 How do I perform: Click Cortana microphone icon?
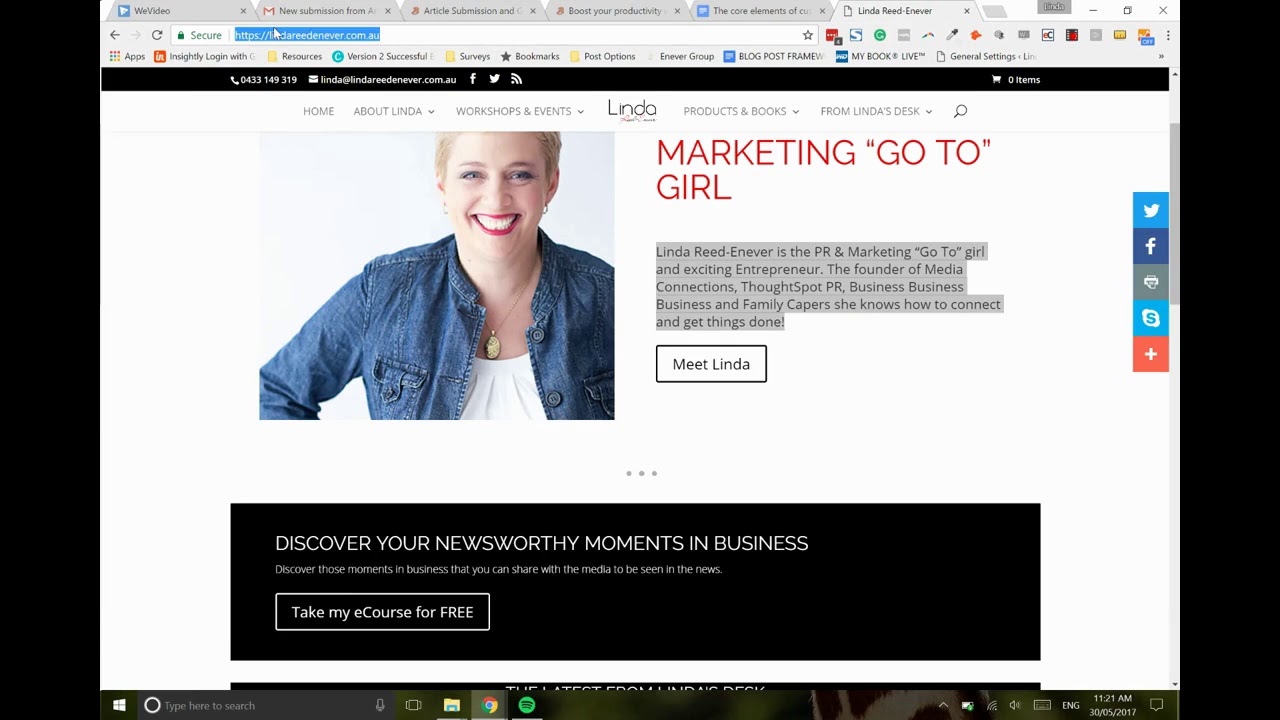[380, 705]
